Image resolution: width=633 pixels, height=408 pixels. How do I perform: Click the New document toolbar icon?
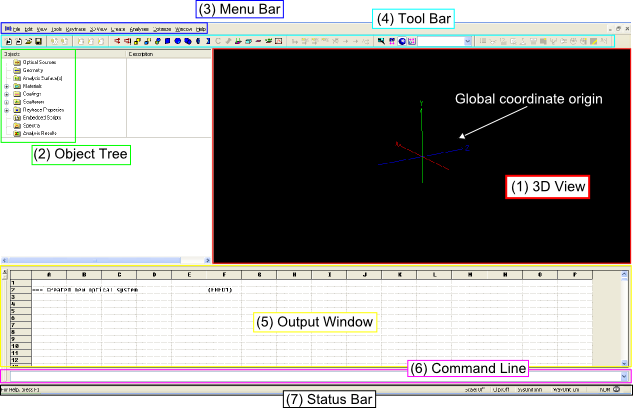[8, 41]
